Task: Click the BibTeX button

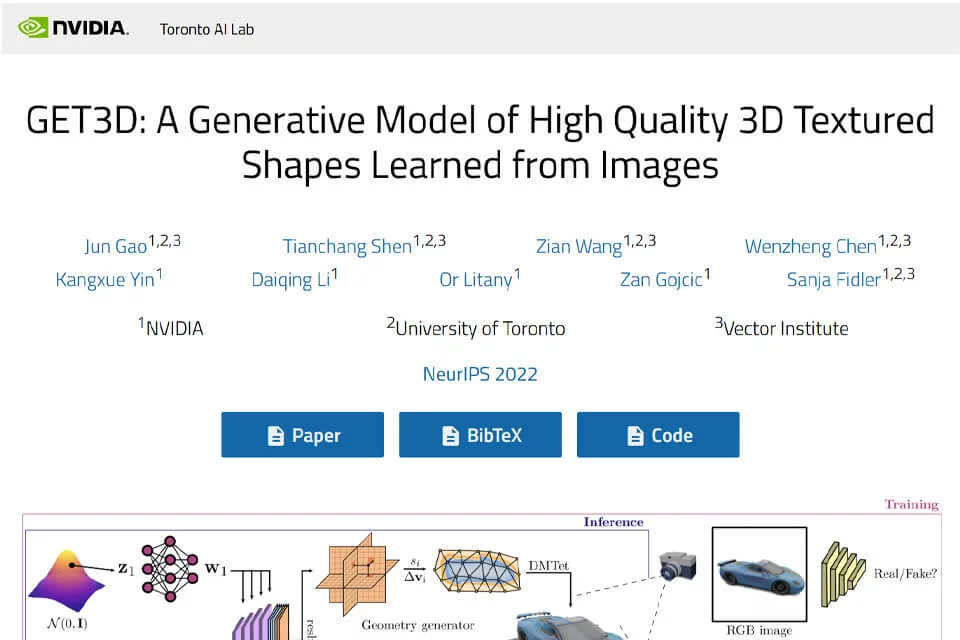Action: [x=480, y=435]
